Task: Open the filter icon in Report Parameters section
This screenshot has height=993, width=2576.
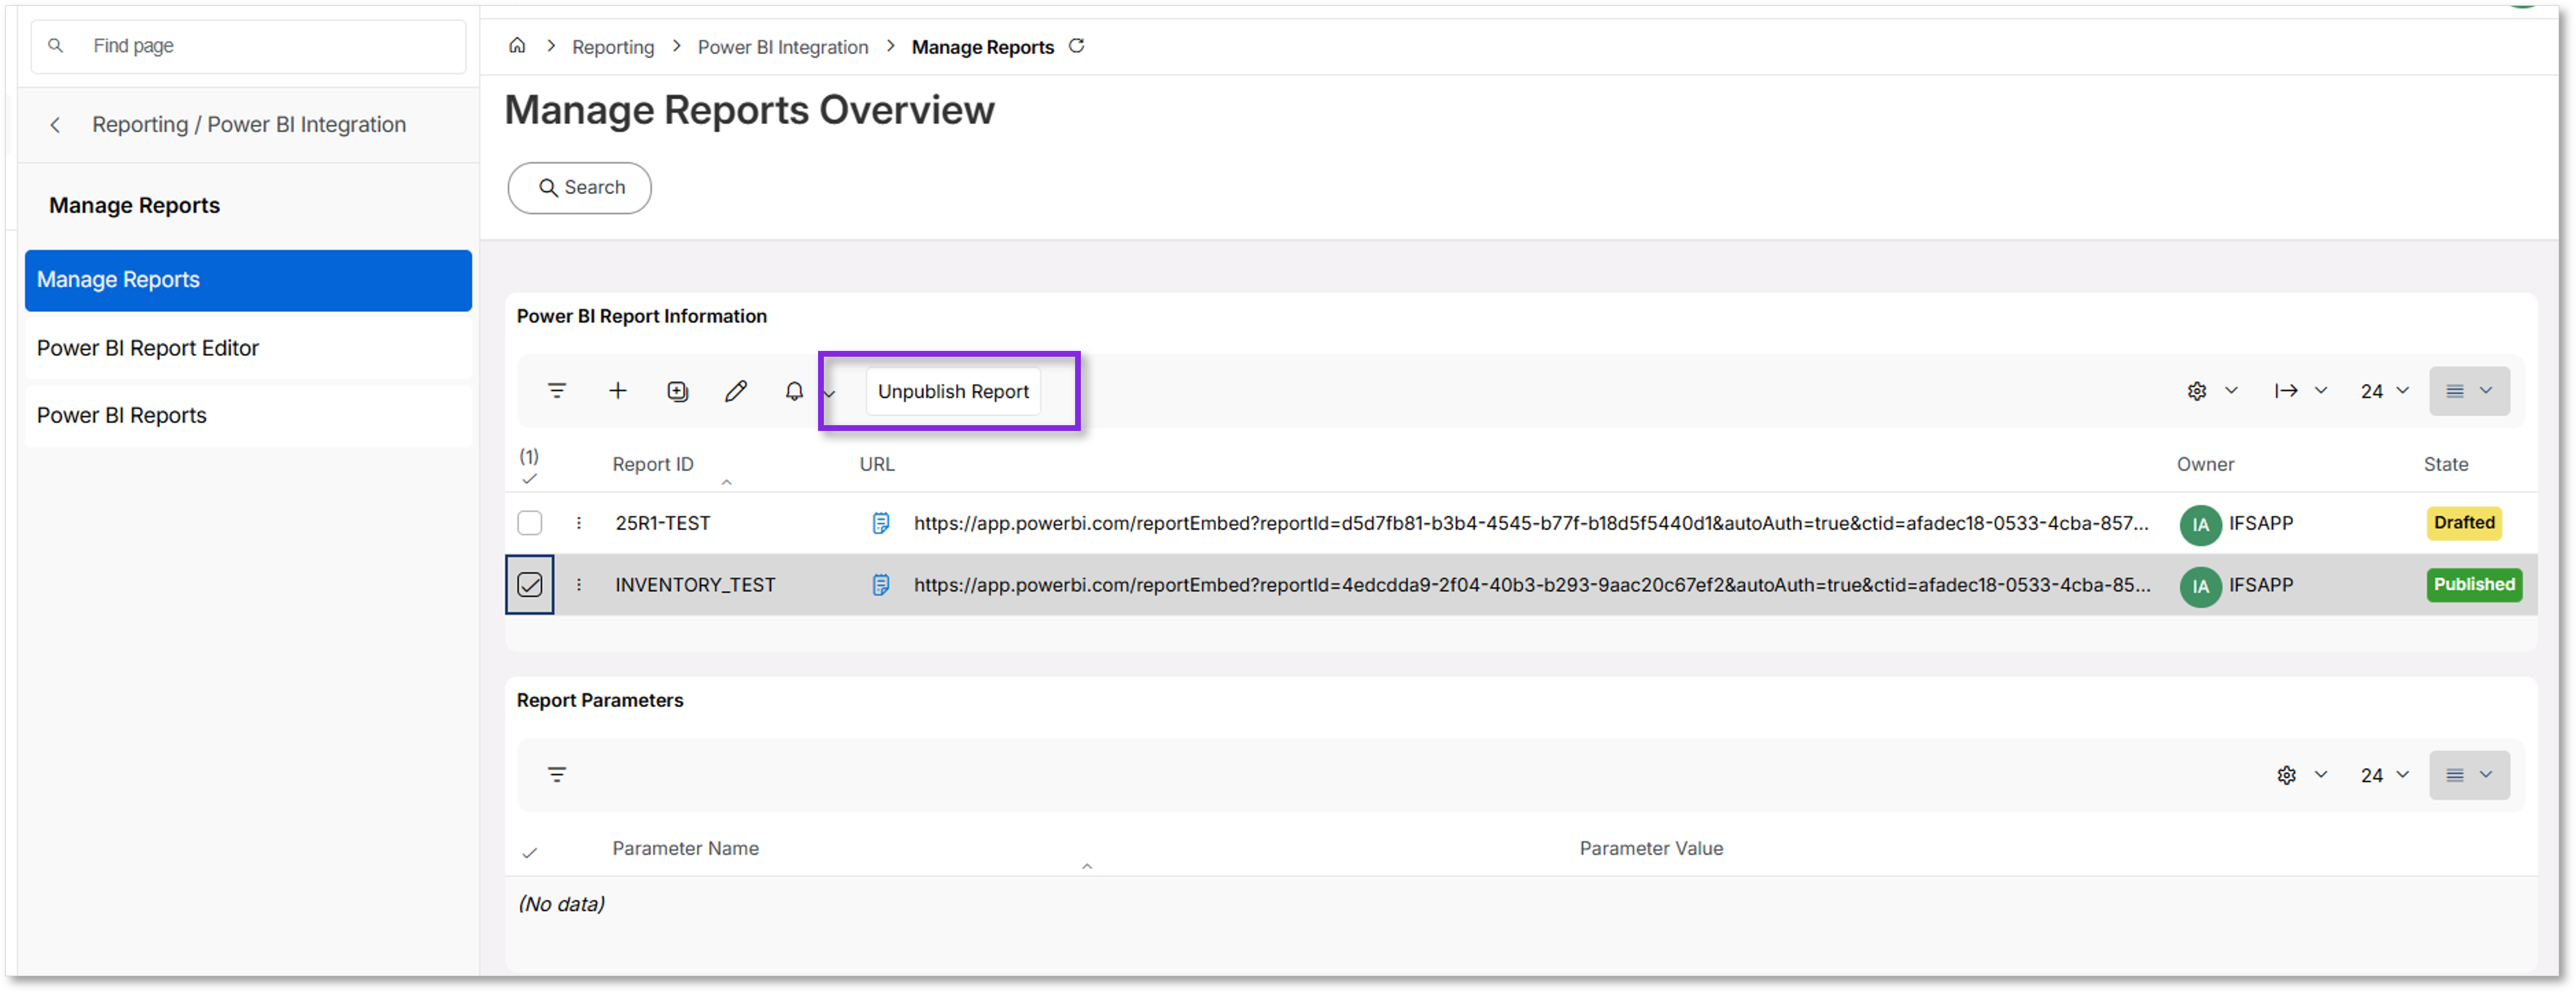Action: pos(556,774)
